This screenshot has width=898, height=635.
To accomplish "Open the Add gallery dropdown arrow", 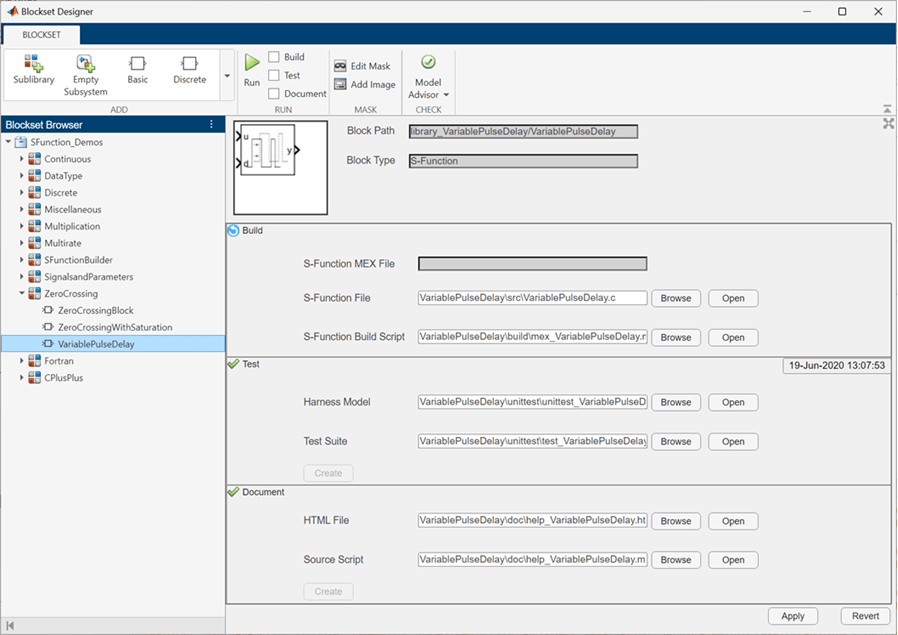I will point(226,76).
